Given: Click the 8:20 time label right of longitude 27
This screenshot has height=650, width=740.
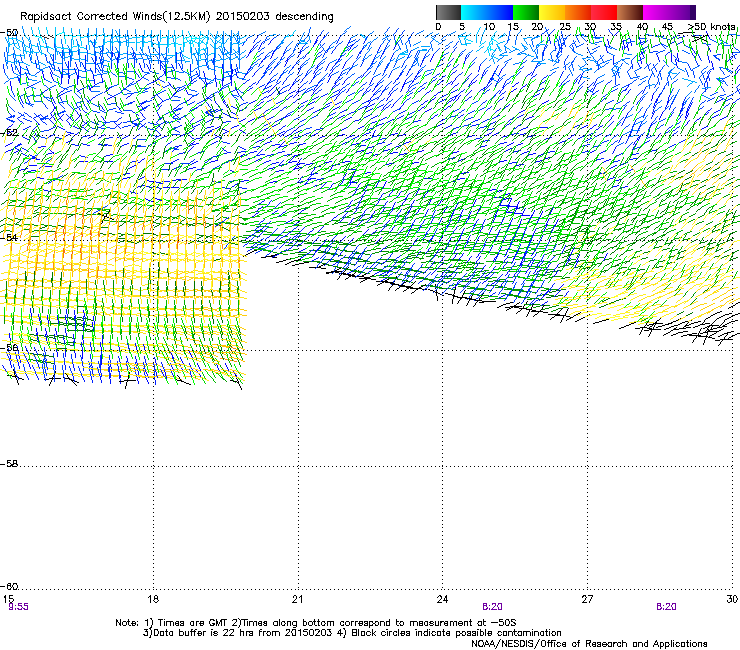Looking at the screenshot, I should pos(666,607).
